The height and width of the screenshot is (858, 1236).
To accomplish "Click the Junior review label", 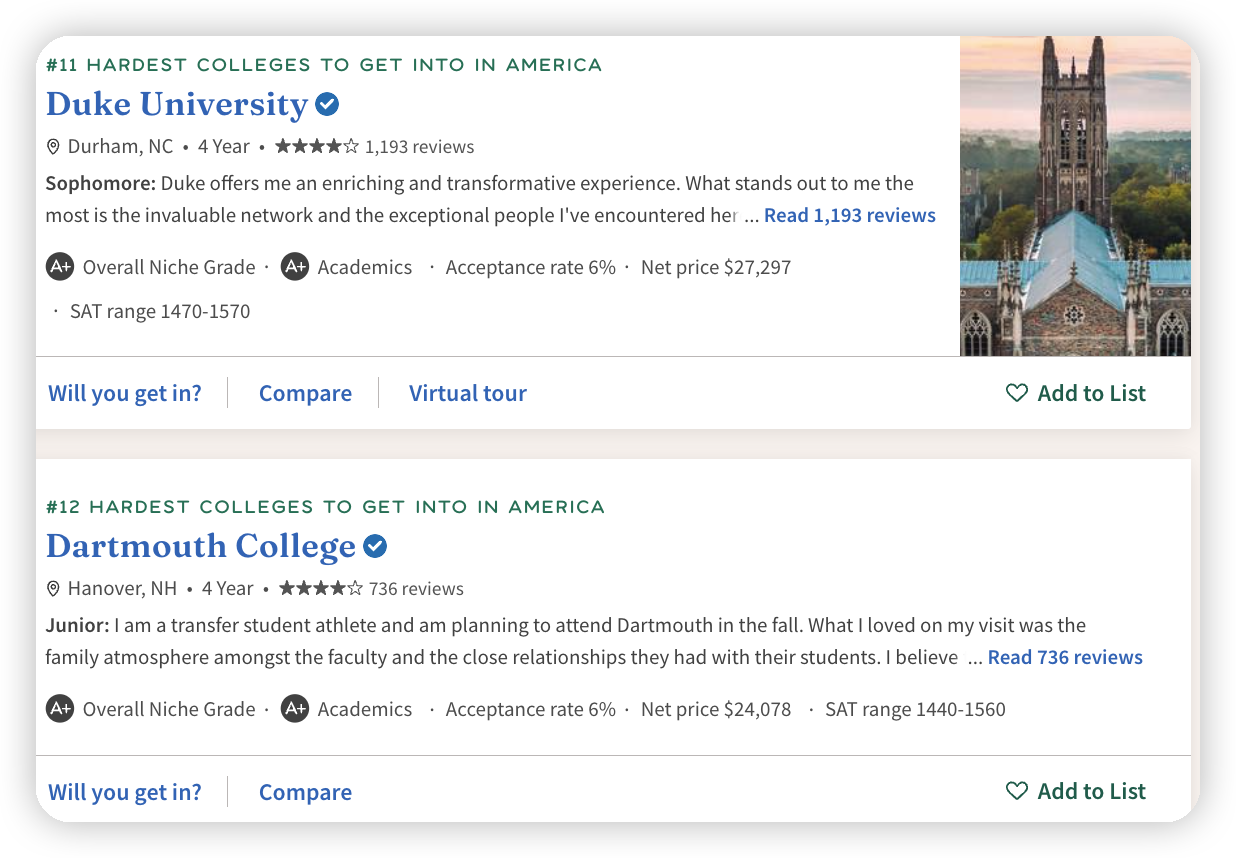I will tap(78, 625).
